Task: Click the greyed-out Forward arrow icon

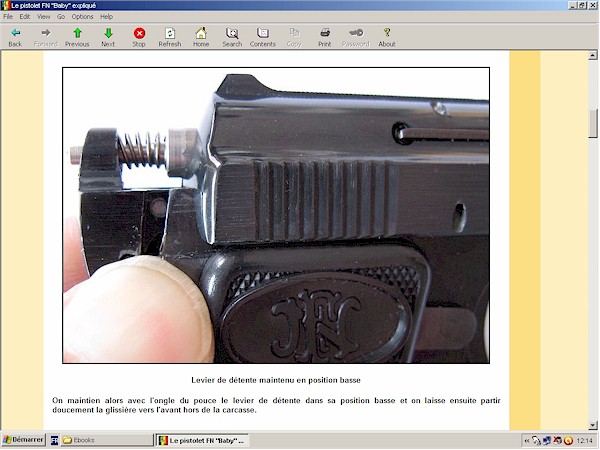Action: click(46, 33)
